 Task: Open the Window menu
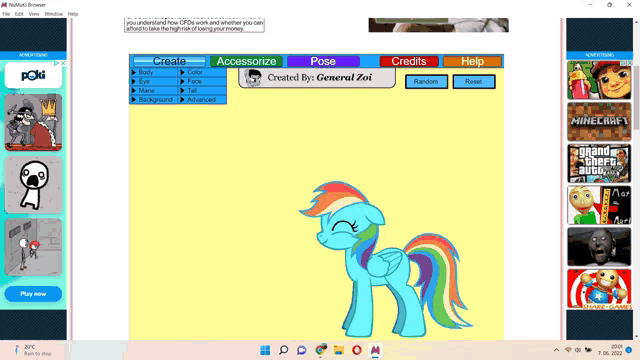pos(53,14)
